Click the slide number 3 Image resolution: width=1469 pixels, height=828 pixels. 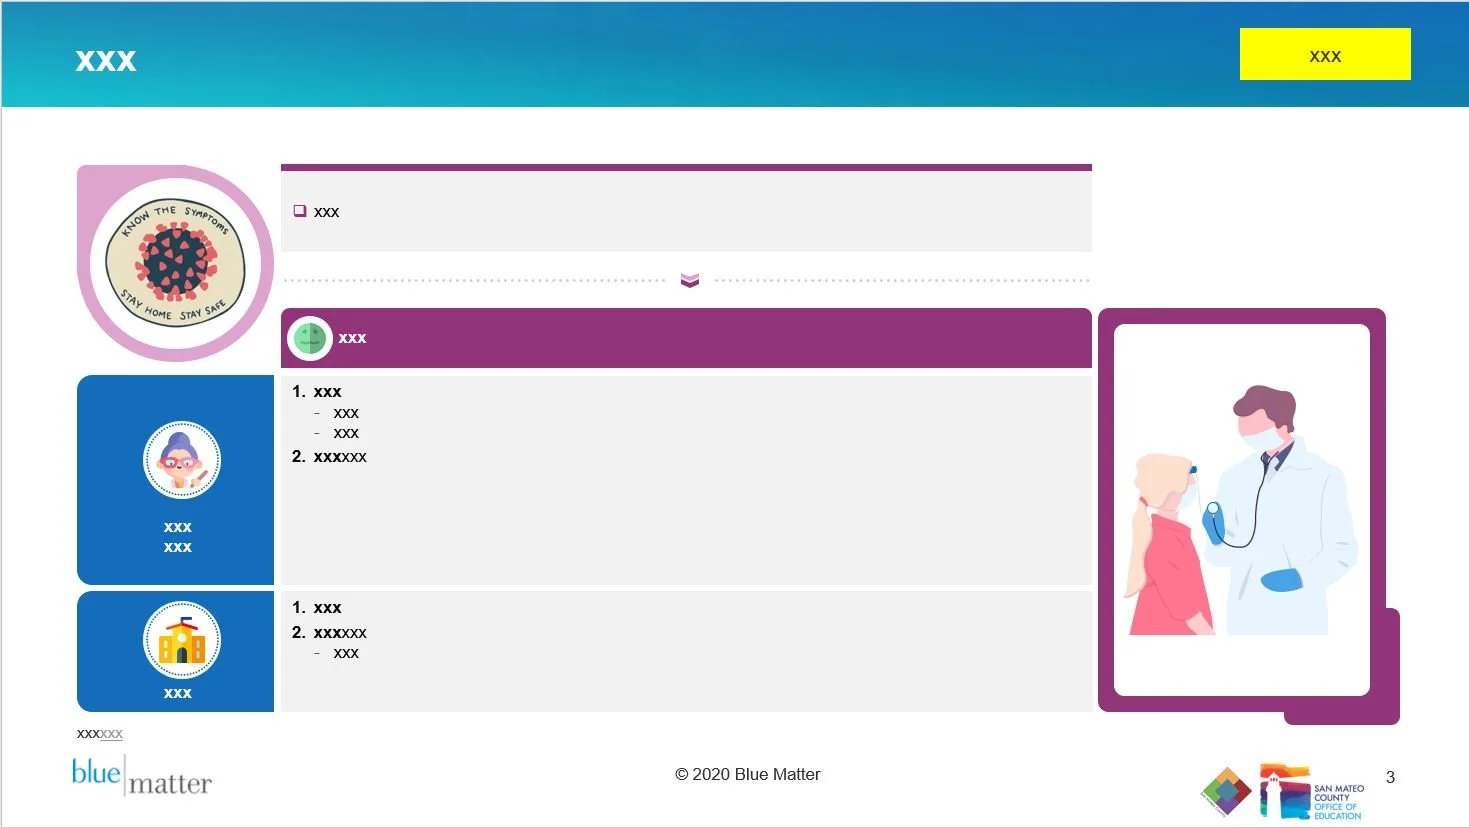click(1390, 777)
